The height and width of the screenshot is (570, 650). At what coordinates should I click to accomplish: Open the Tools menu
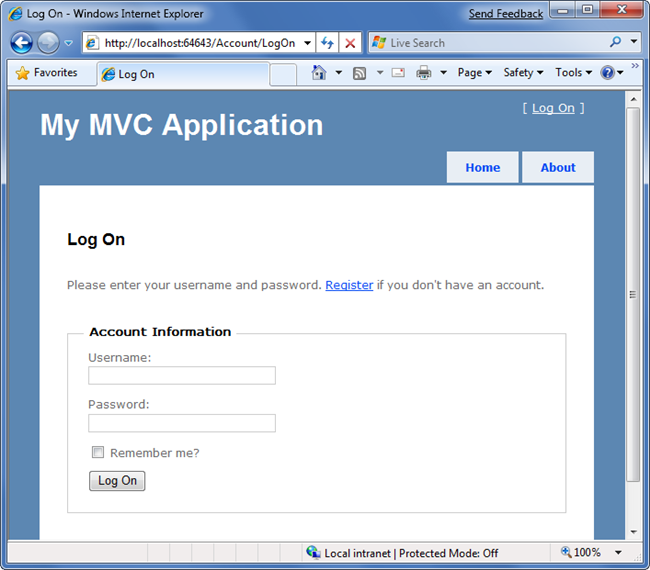pyautogui.click(x=574, y=73)
